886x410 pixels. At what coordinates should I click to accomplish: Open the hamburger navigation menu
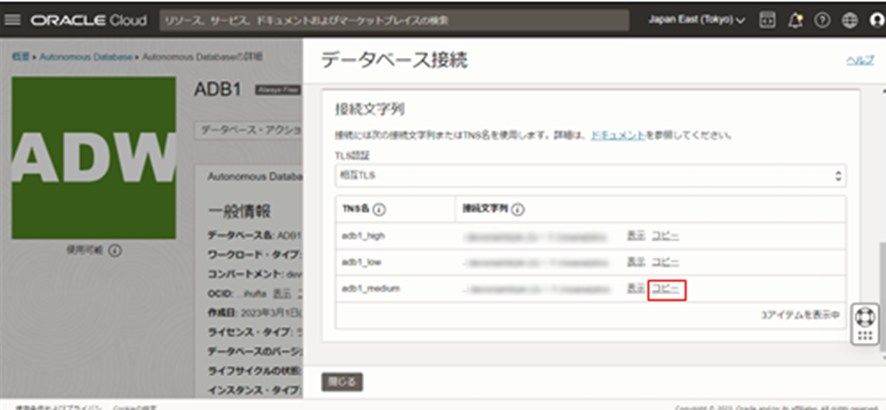click(12, 20)
